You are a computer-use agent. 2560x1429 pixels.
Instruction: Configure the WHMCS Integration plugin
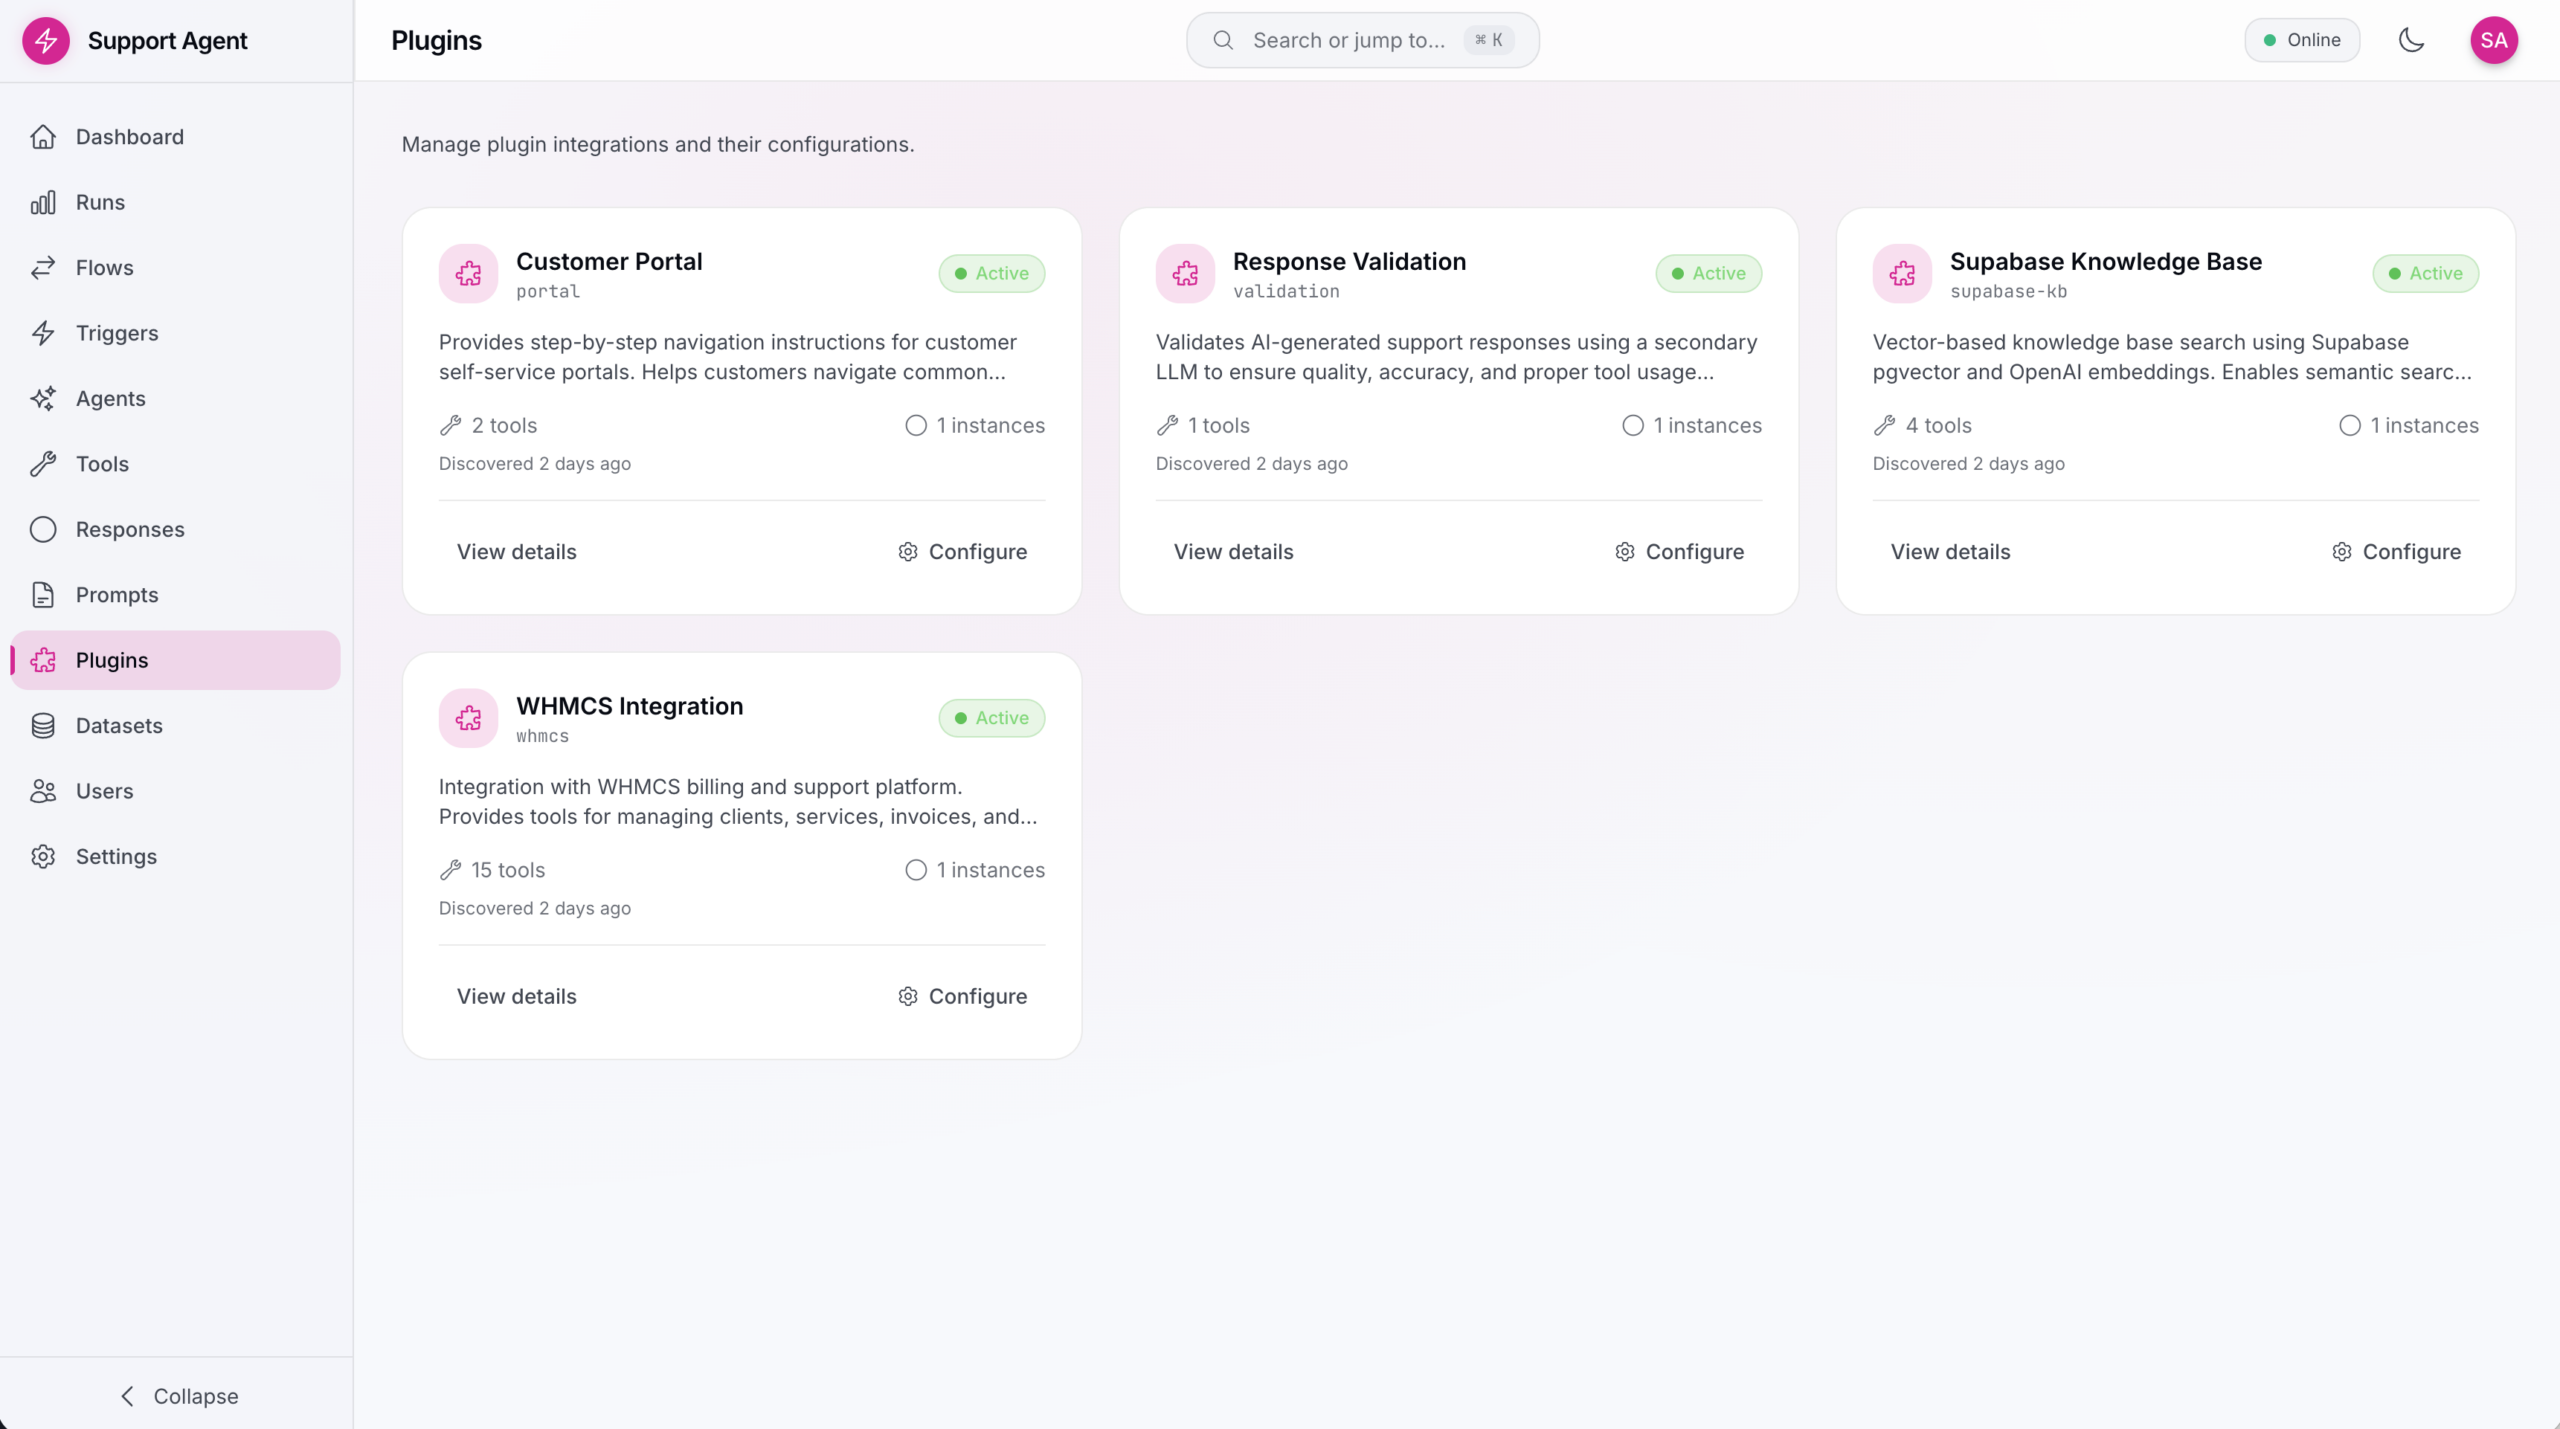click(x=962, y=997)
